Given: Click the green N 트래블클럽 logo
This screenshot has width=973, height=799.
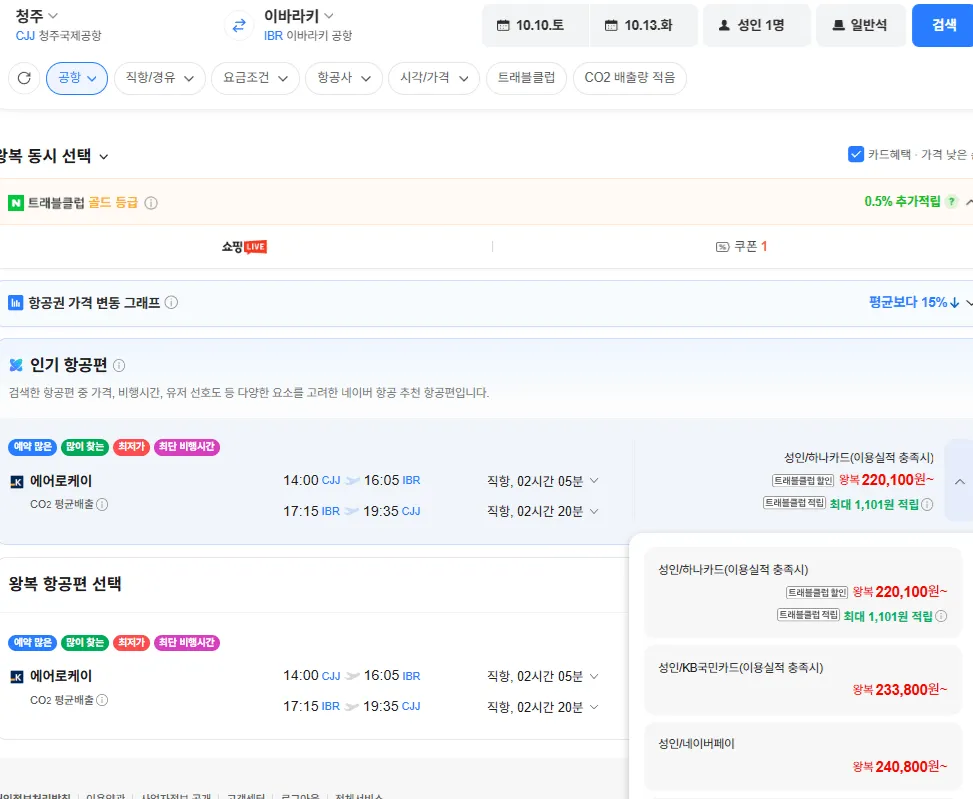Looking at the screenshot, I should point(16,203).
